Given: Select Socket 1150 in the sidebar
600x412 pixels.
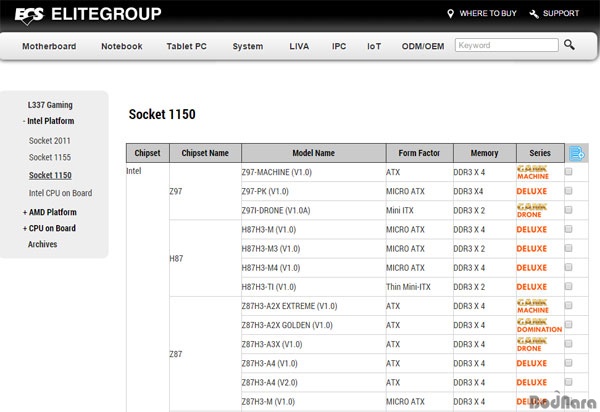Looking at the screenshot, I should (50, 175).
